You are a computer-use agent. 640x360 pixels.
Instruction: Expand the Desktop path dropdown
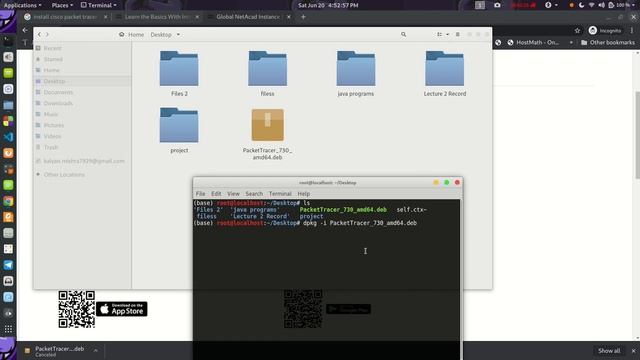178,35
